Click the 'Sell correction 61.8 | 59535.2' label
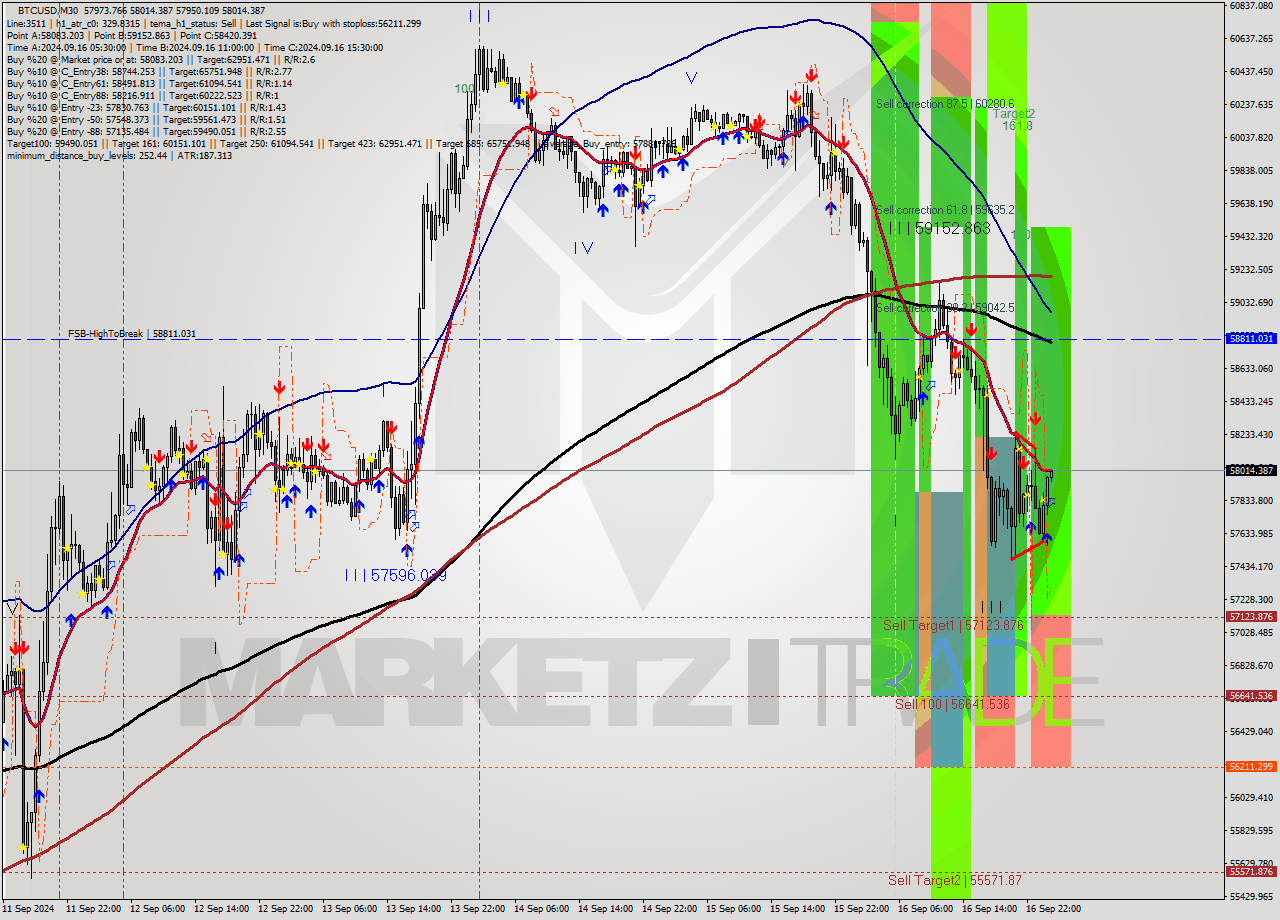The width and height of the screenshot is (1280, 920). pyautogui.click(x=945, y=210)
